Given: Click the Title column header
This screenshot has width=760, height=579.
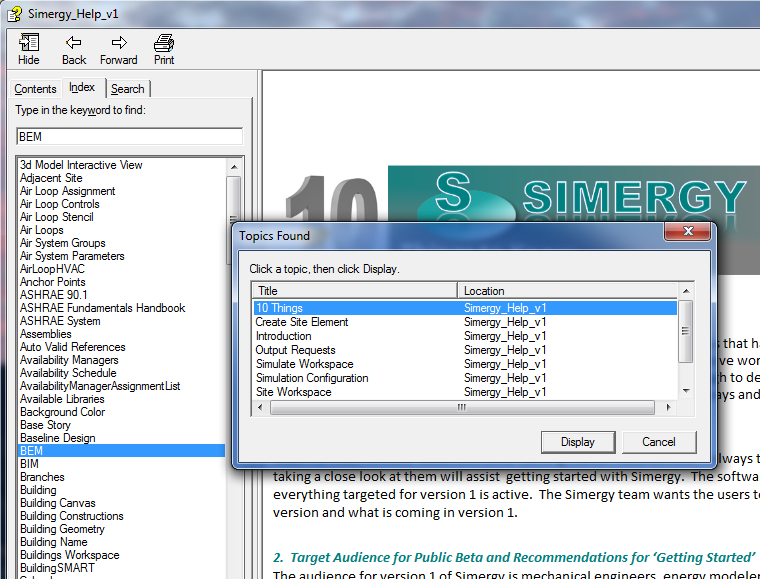Looking at the screenshot, I should point(354,291).
